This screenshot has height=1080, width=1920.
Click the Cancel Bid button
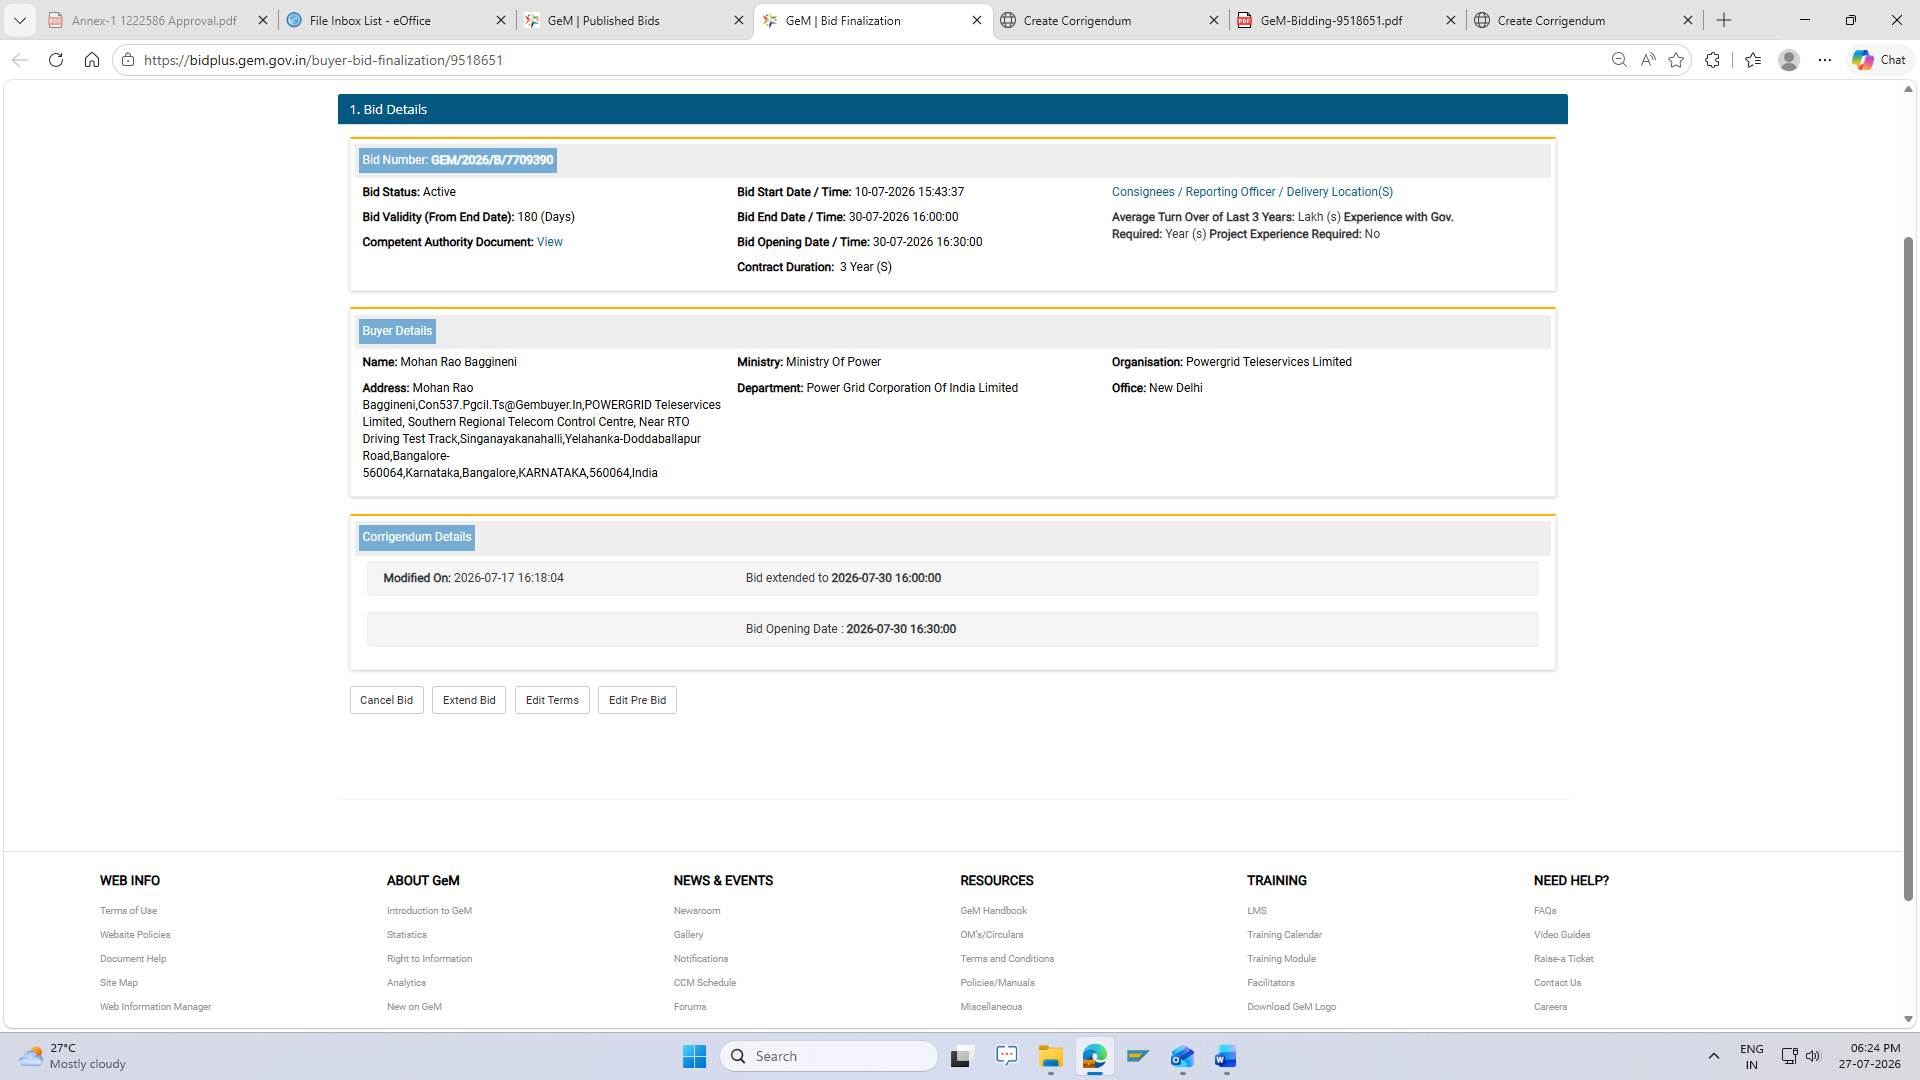[387, 700]
